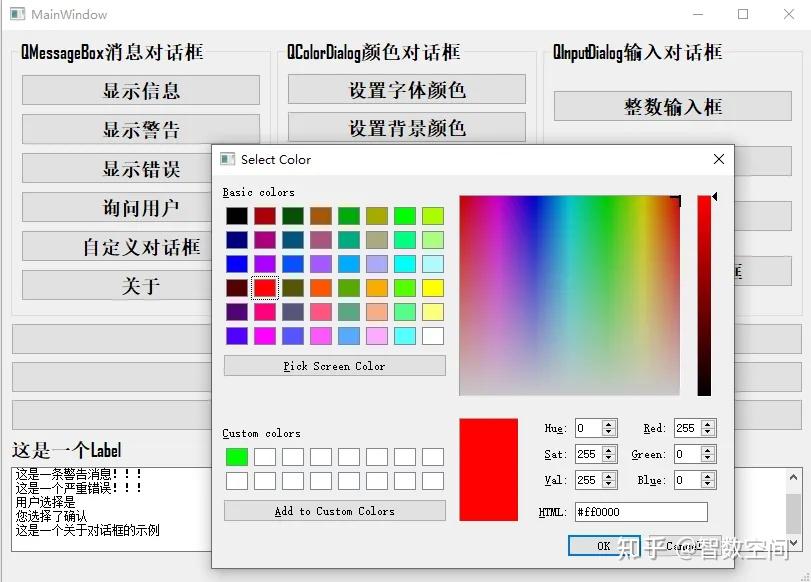Screen dimensions: 811x582
Task: Increment the Hue value with the up arrow
Action: click(x=611, y=424)
